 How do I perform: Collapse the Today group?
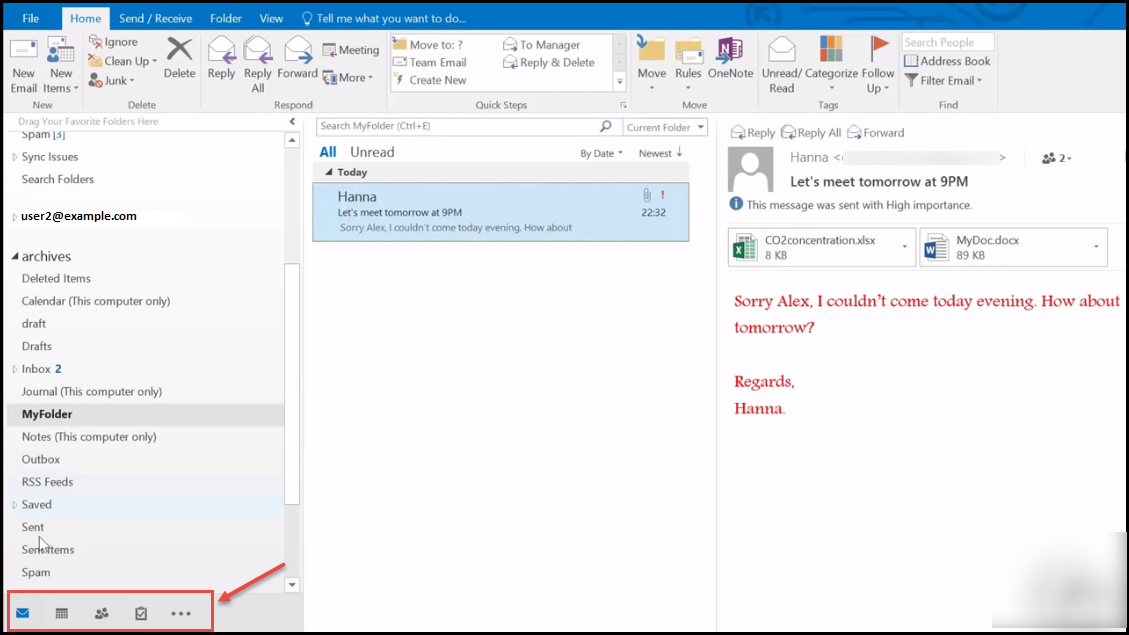[328, 172]
